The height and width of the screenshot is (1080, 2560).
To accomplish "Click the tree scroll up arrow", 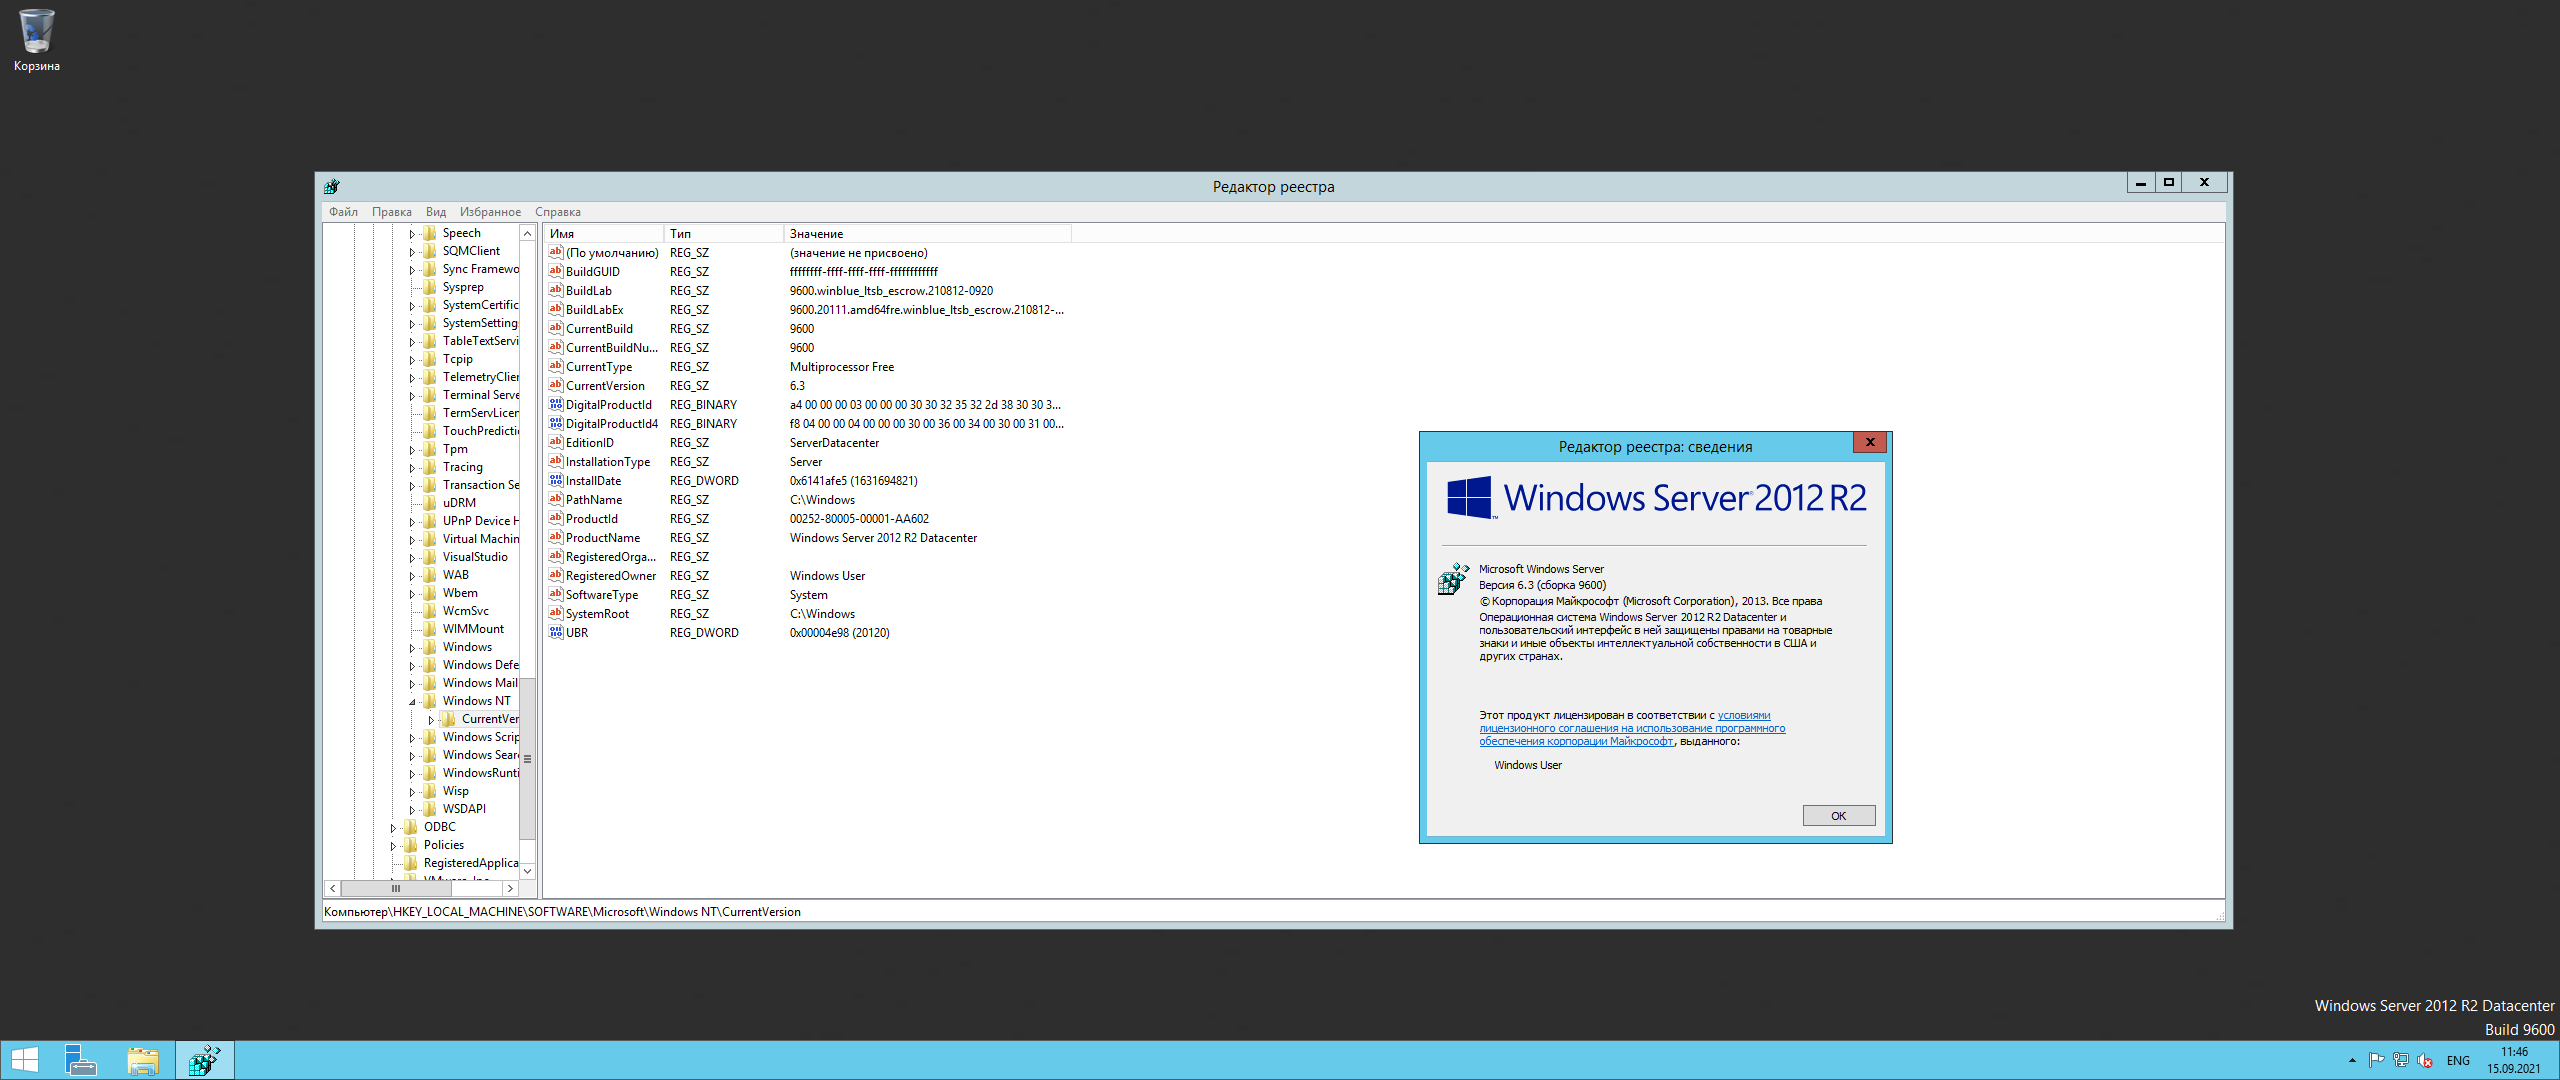I will coord(527,233).
